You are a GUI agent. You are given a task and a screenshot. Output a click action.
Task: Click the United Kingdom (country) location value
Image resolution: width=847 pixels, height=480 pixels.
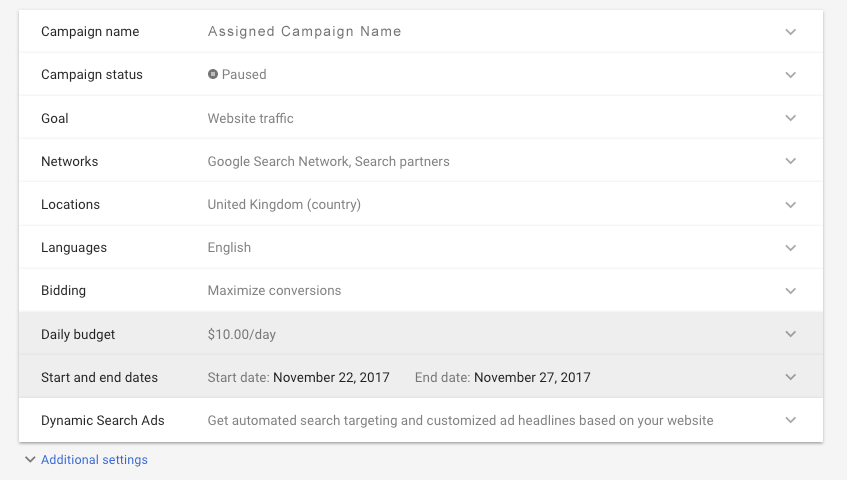click(x=284, y=205)
